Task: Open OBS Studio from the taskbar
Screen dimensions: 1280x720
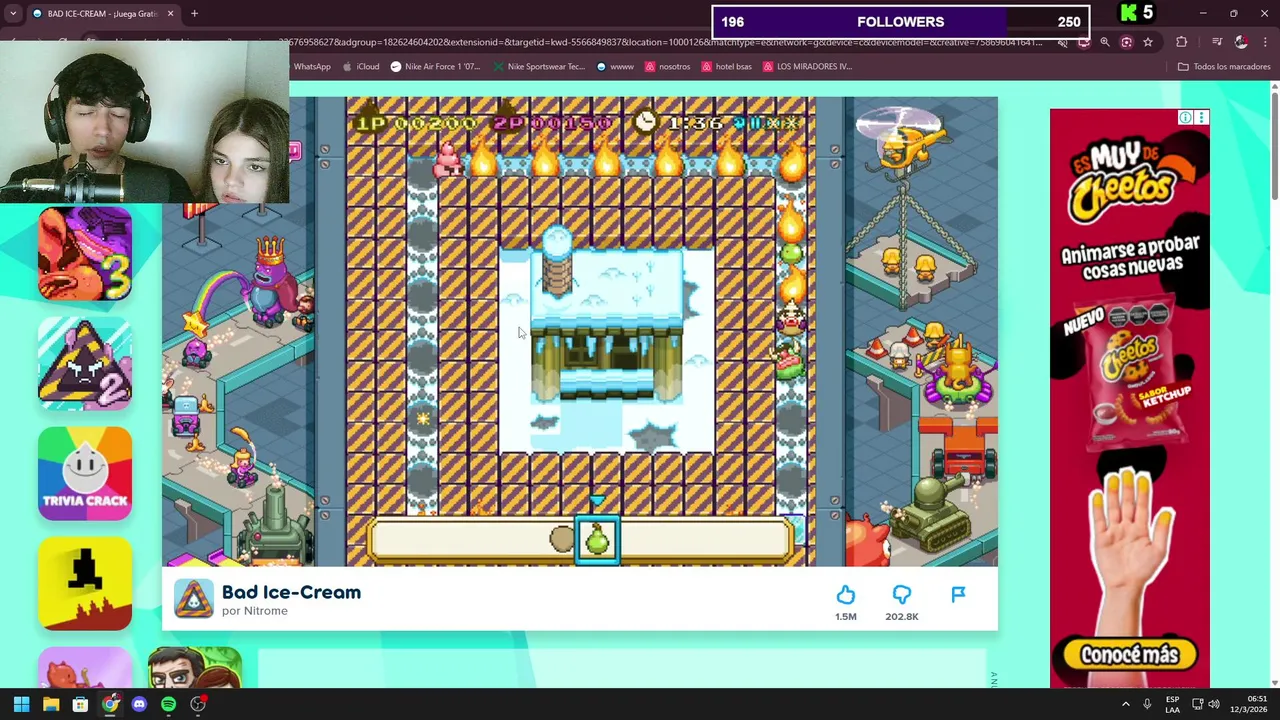Action: click(x=198, y=704)
